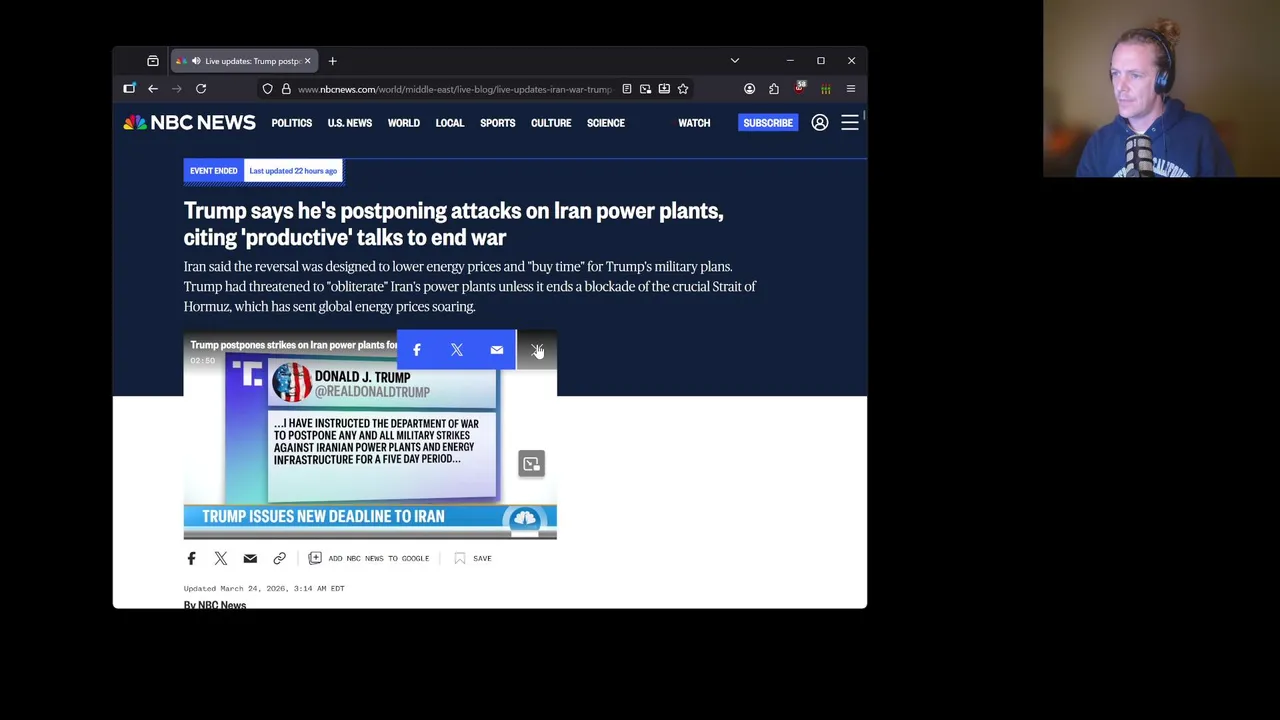Image resolution: width=1280 pixels, height=720 pixels.
Task: Open the Sports section
Action: click(498, 123)
